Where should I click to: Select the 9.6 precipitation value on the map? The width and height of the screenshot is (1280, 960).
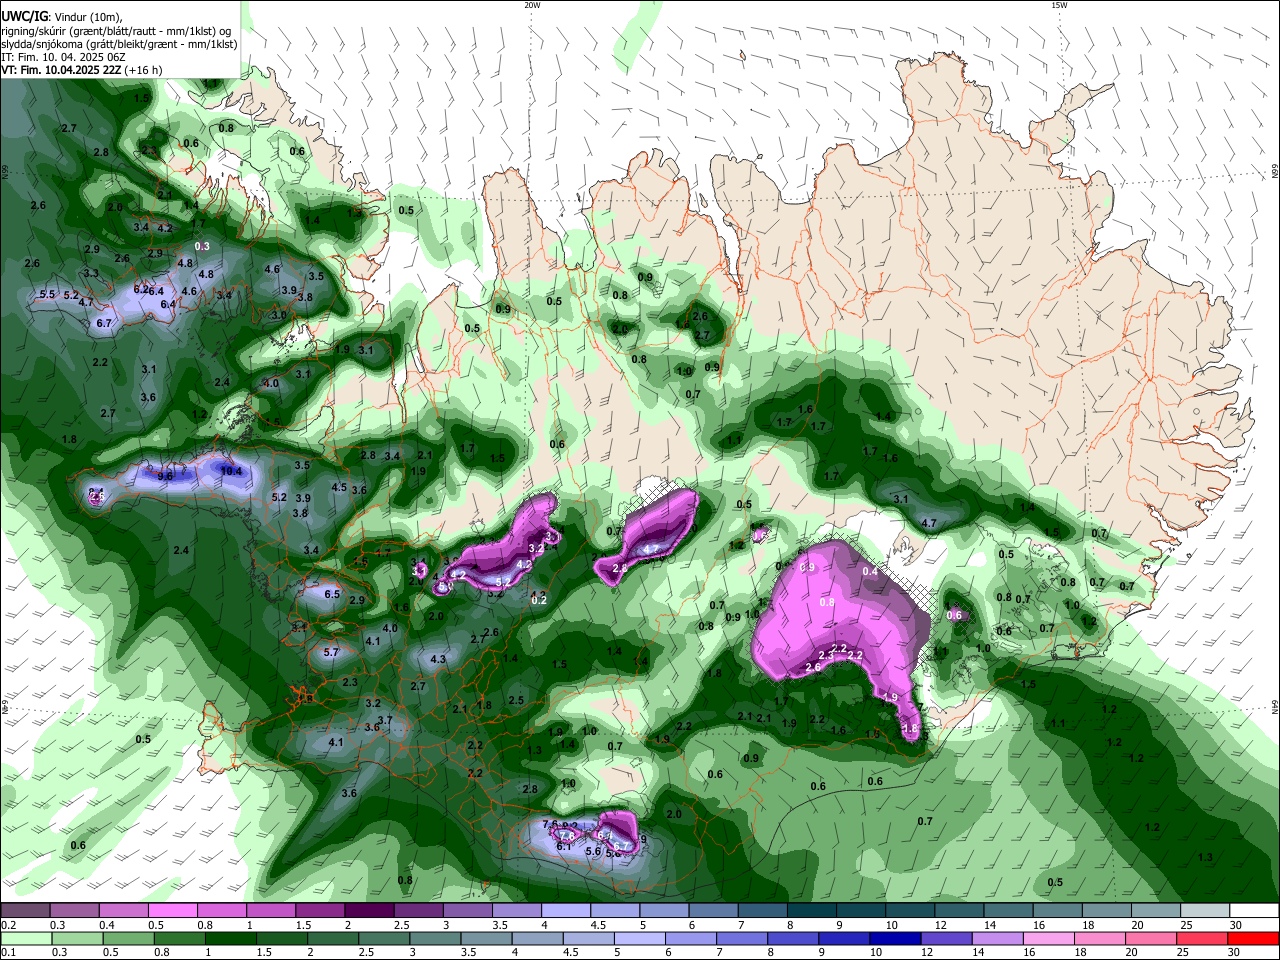[165, 476]
